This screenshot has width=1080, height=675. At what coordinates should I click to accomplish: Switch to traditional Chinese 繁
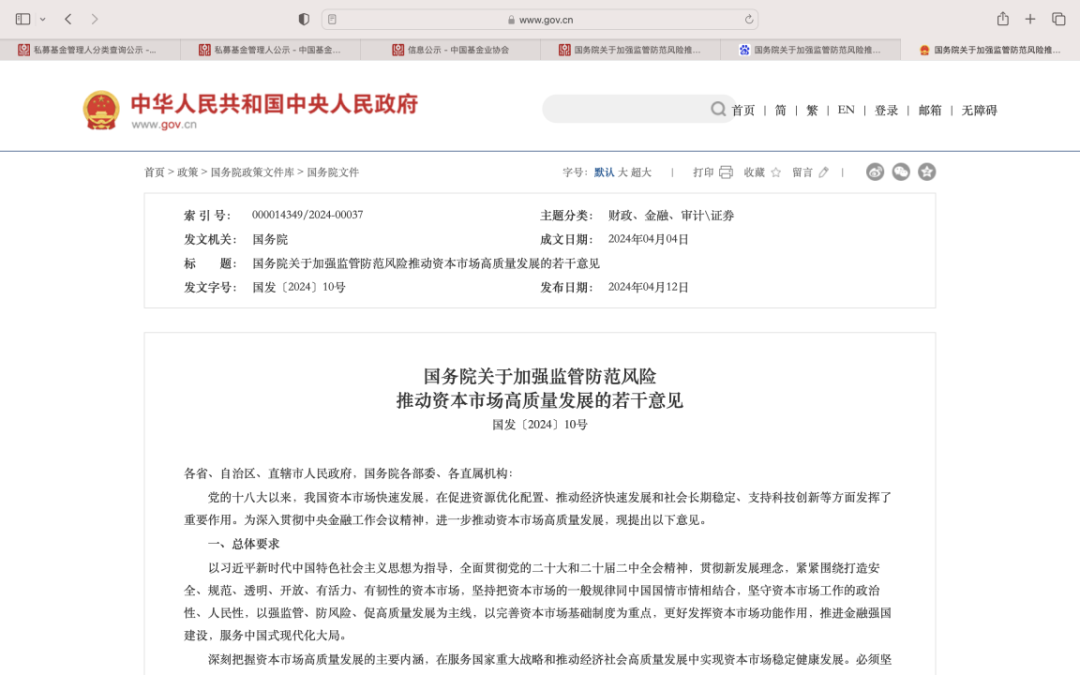[812, 110]
